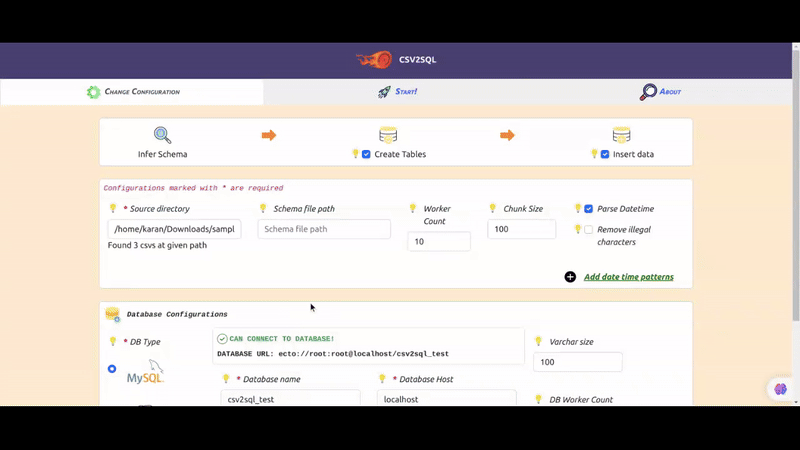Click the lightbulb hint for Database Host

[x=382, y=379]
